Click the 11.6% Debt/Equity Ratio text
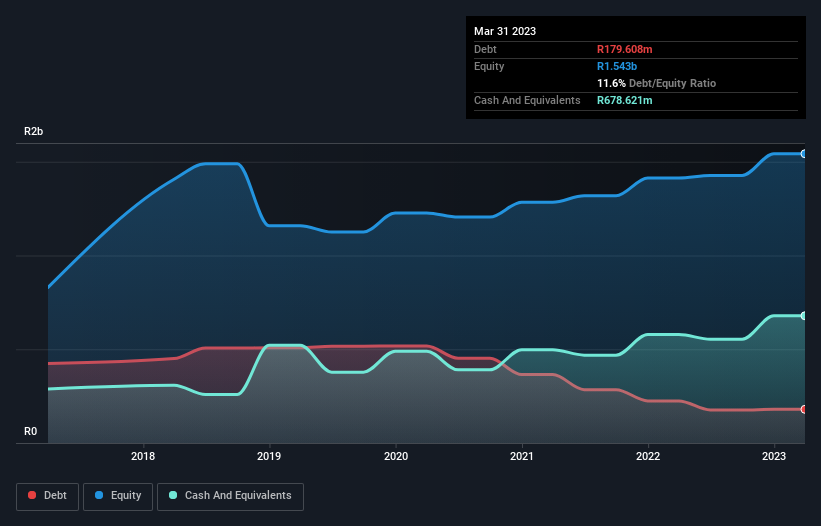 [x=656, y=83]
